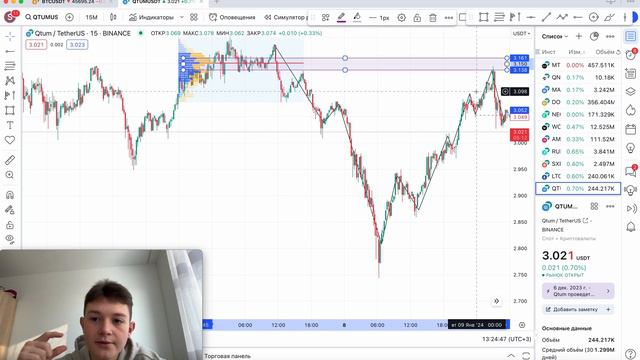Sort watchlist by Объём column

coord(604,52)
